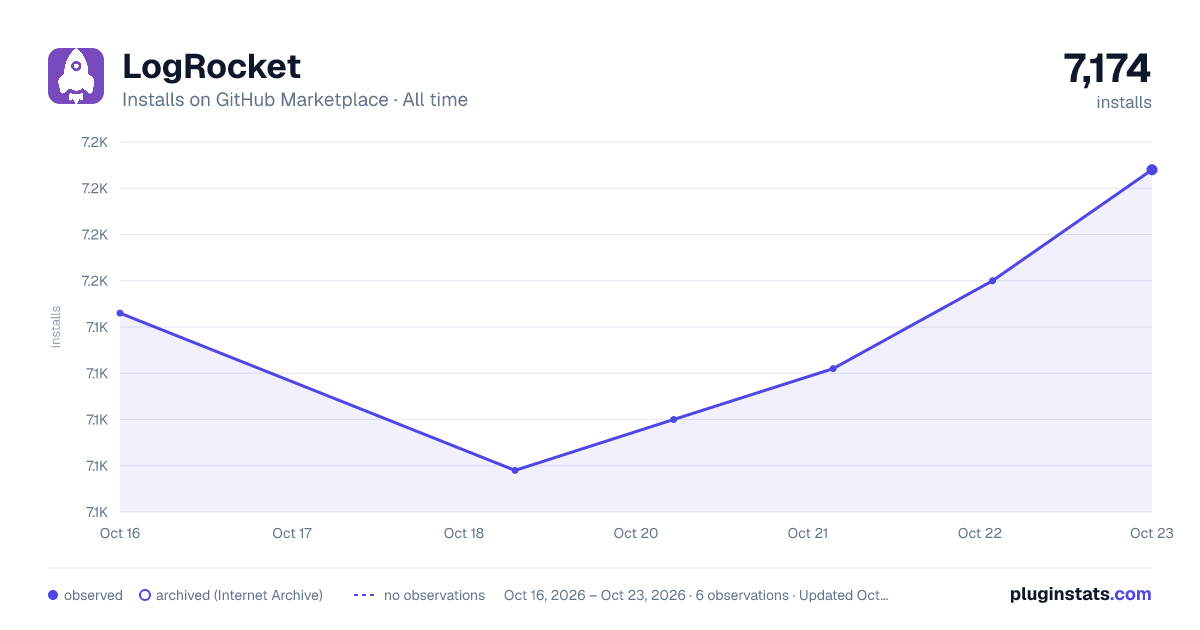Select the data point near Oct 22
The height and width of the screenshot is (630, 1200).
[x=992, y=281]
